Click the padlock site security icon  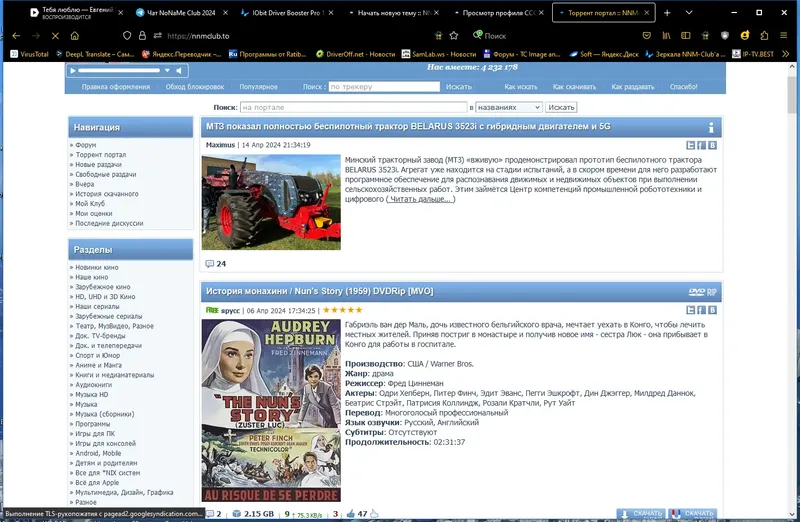click(142, 36)
